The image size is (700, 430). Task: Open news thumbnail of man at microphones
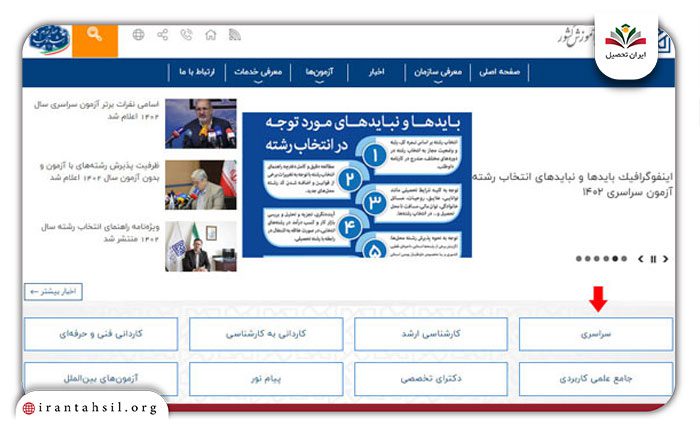pyautogui.click(x=201, y=124)
